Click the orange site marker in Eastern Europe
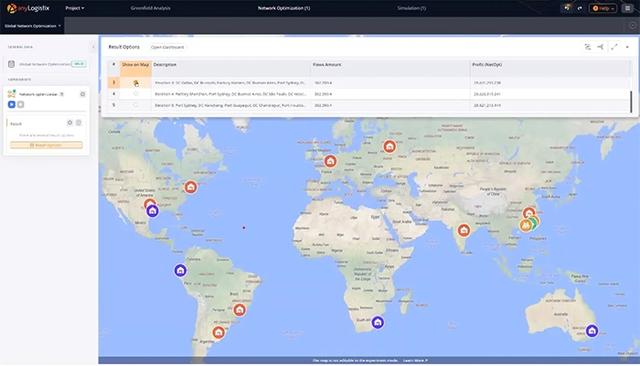 [389, 146]
